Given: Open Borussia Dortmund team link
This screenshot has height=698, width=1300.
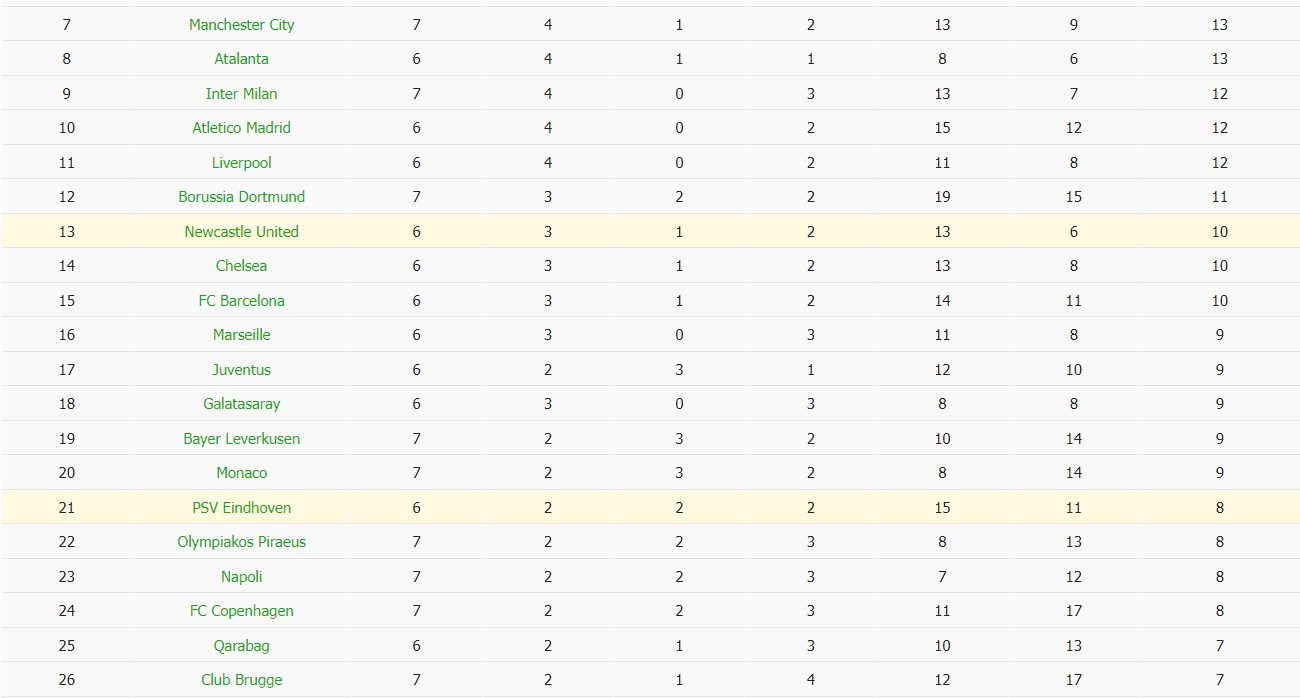Looking at the screenshot, I should coord(241,197).
